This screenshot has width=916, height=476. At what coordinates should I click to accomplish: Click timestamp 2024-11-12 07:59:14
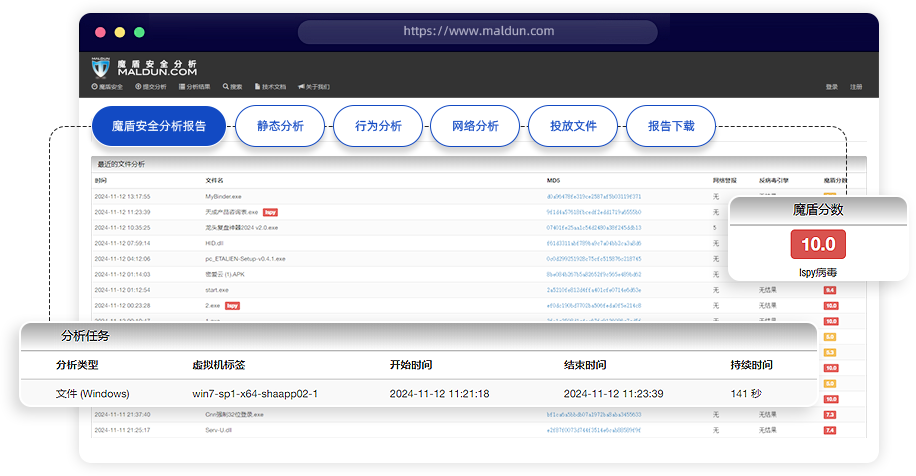[122, 243]
